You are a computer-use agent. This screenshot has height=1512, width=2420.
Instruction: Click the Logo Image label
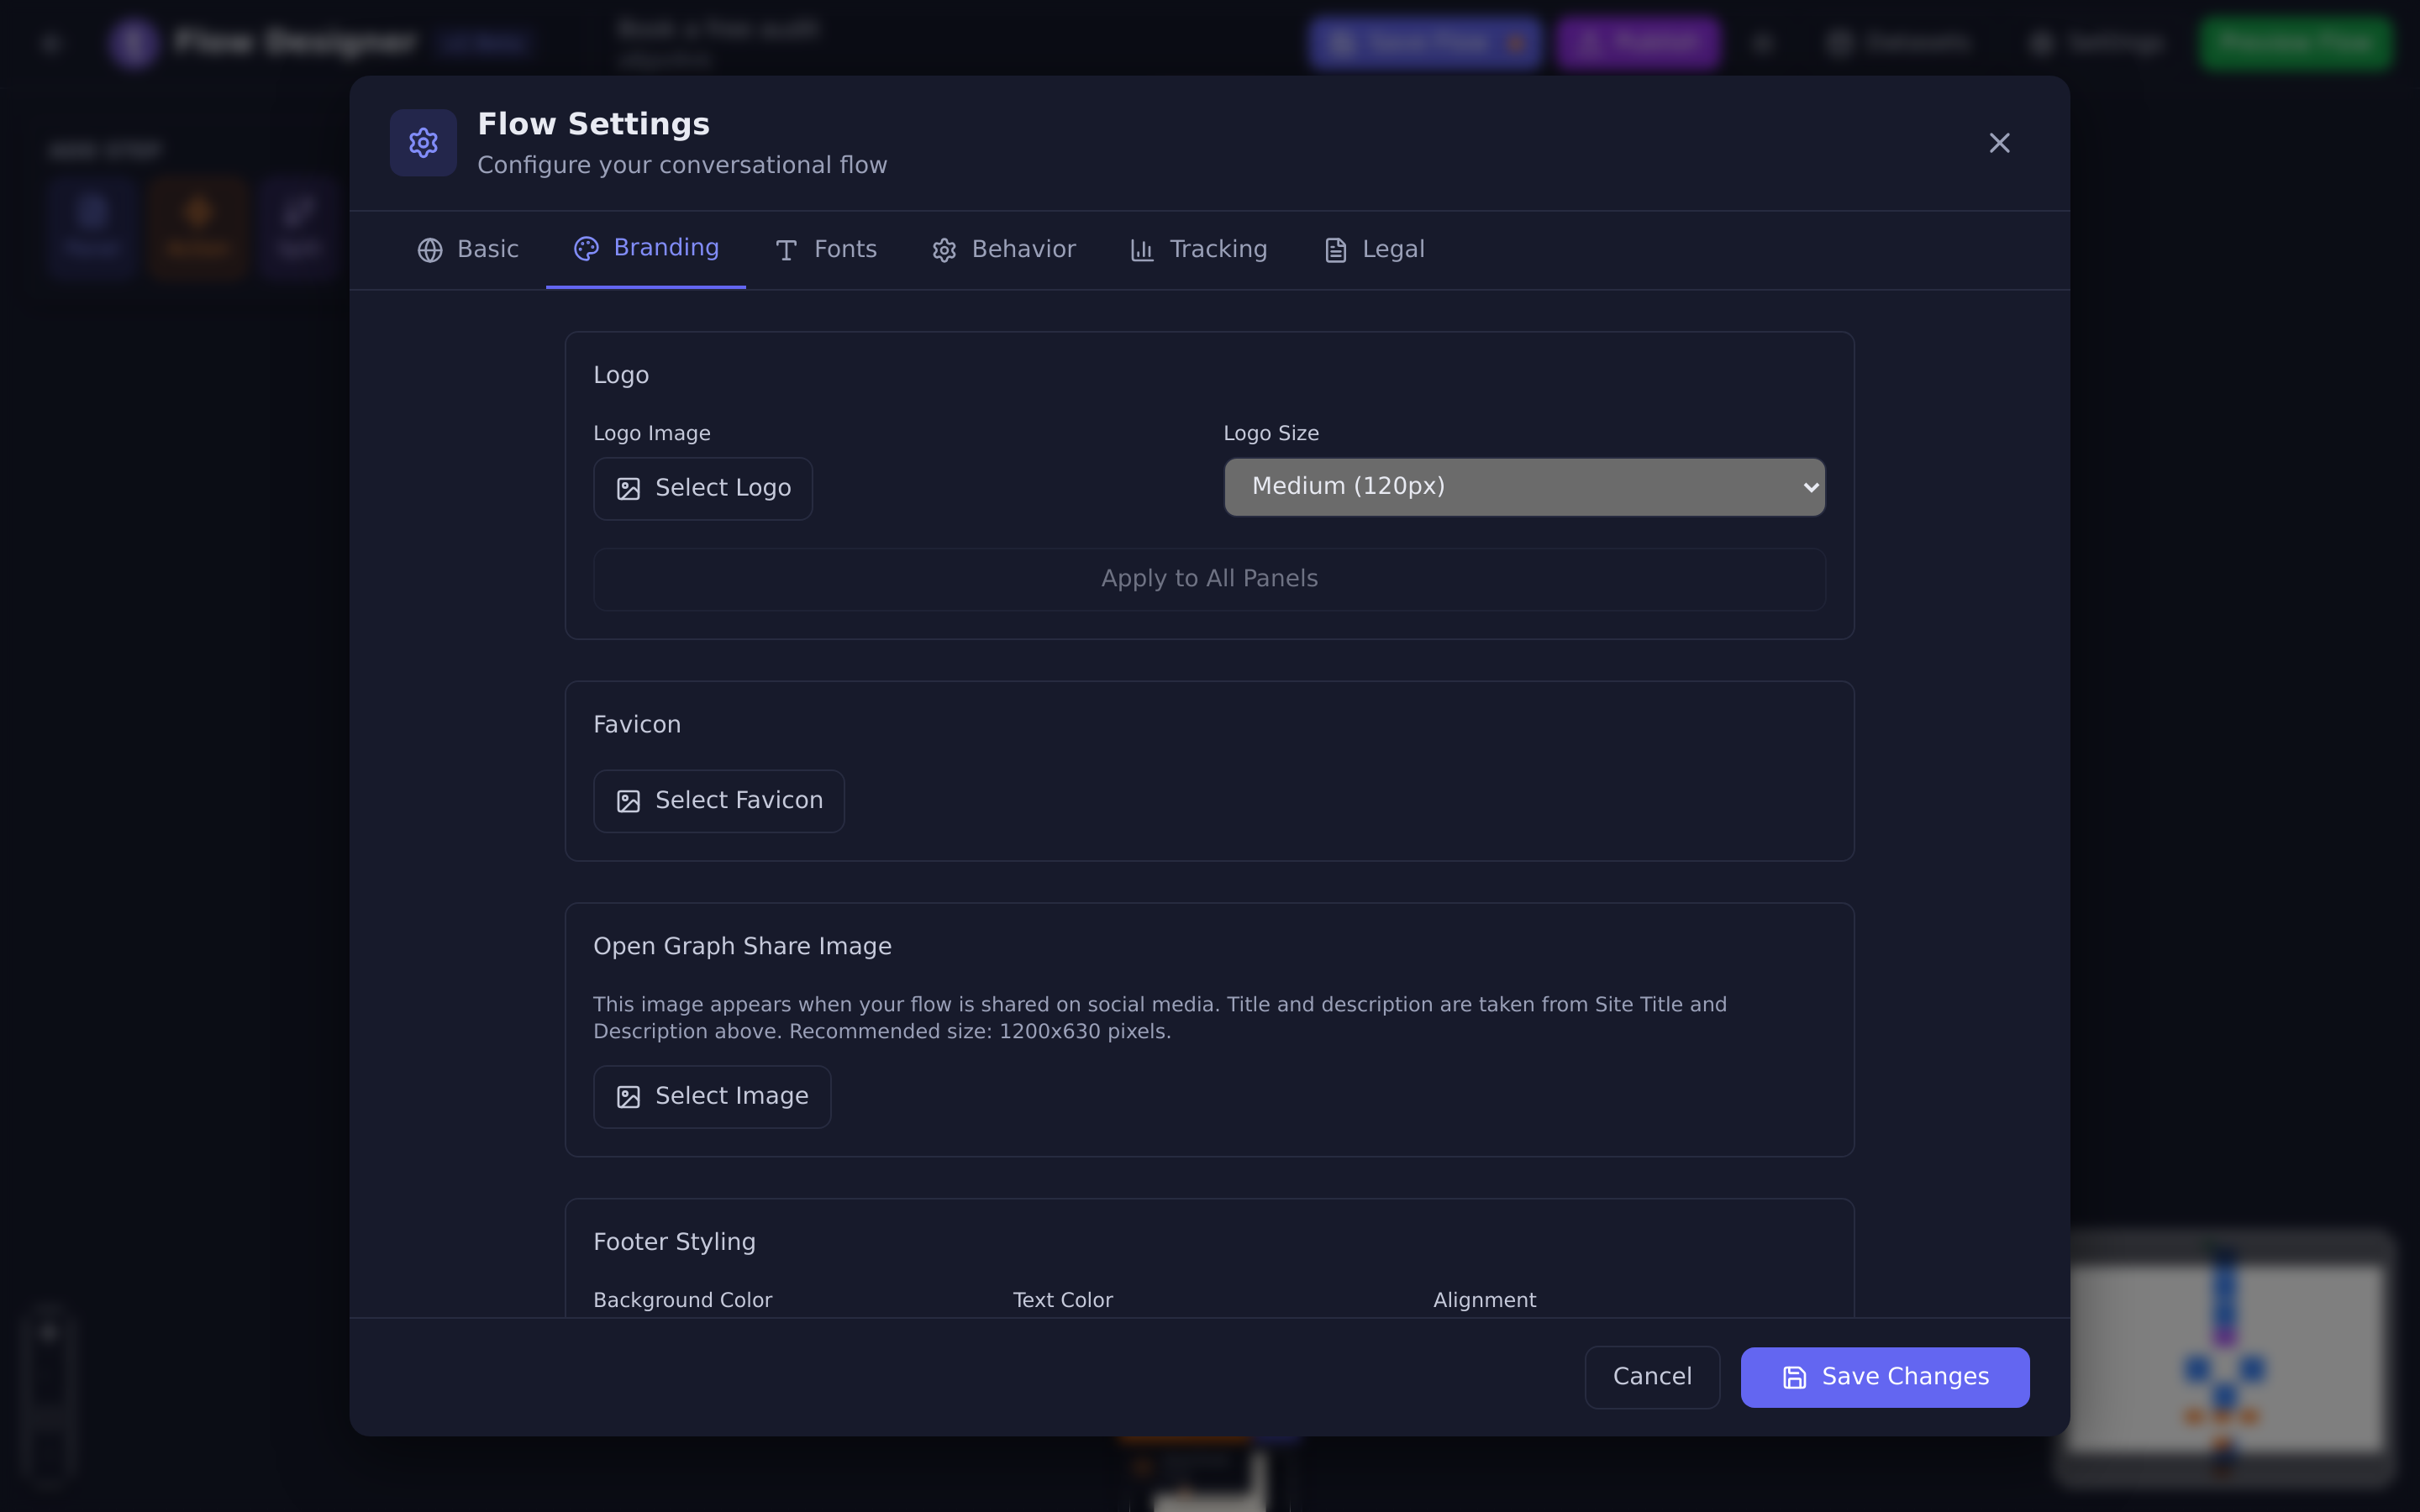tap(652, 434)
